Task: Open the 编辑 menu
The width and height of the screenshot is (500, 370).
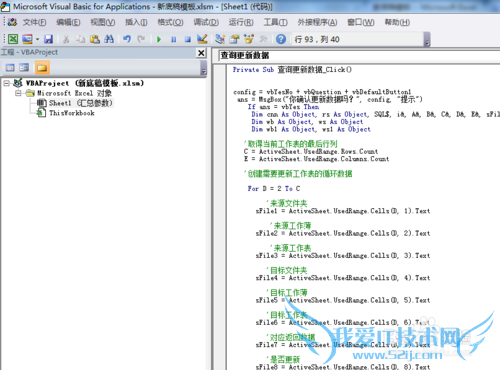Action: (68, 22)
